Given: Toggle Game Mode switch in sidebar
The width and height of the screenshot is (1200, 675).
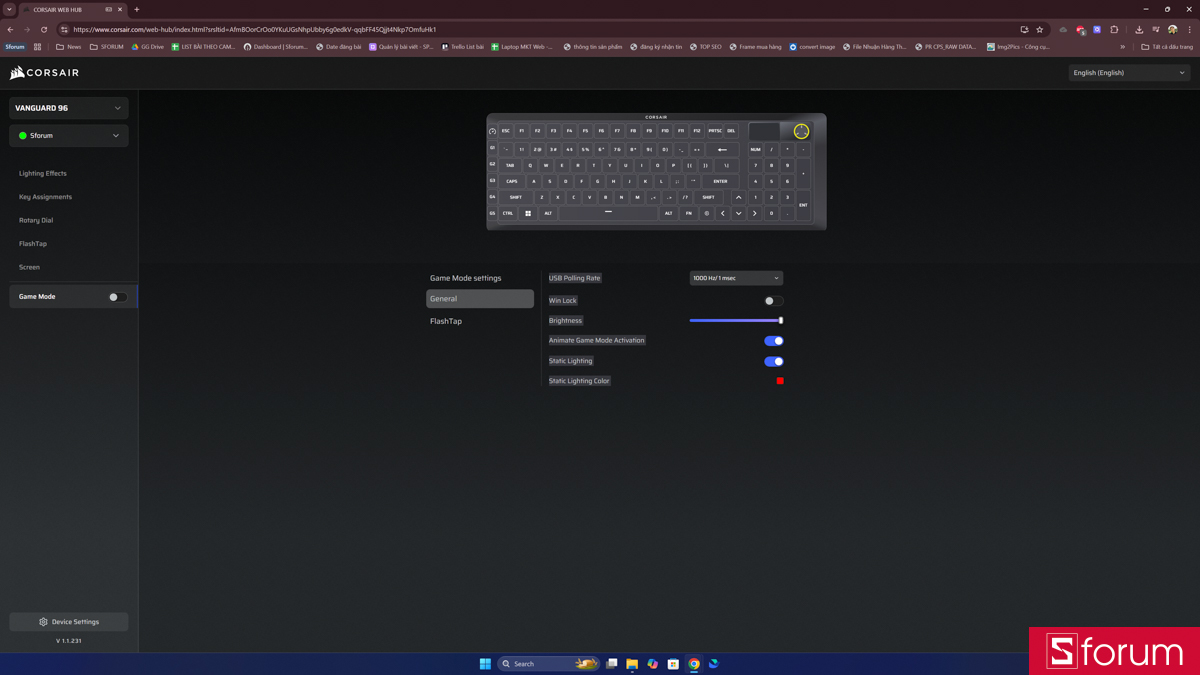Looking at the screenshot, I should [117, 297].
